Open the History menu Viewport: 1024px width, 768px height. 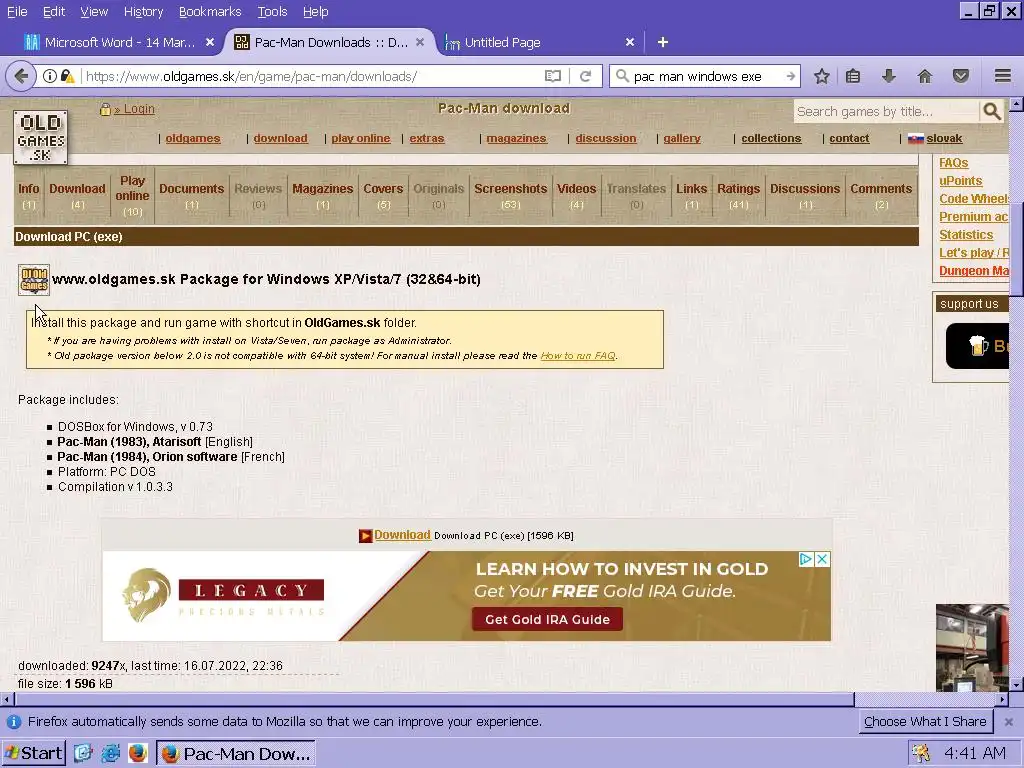coord(143,12)
